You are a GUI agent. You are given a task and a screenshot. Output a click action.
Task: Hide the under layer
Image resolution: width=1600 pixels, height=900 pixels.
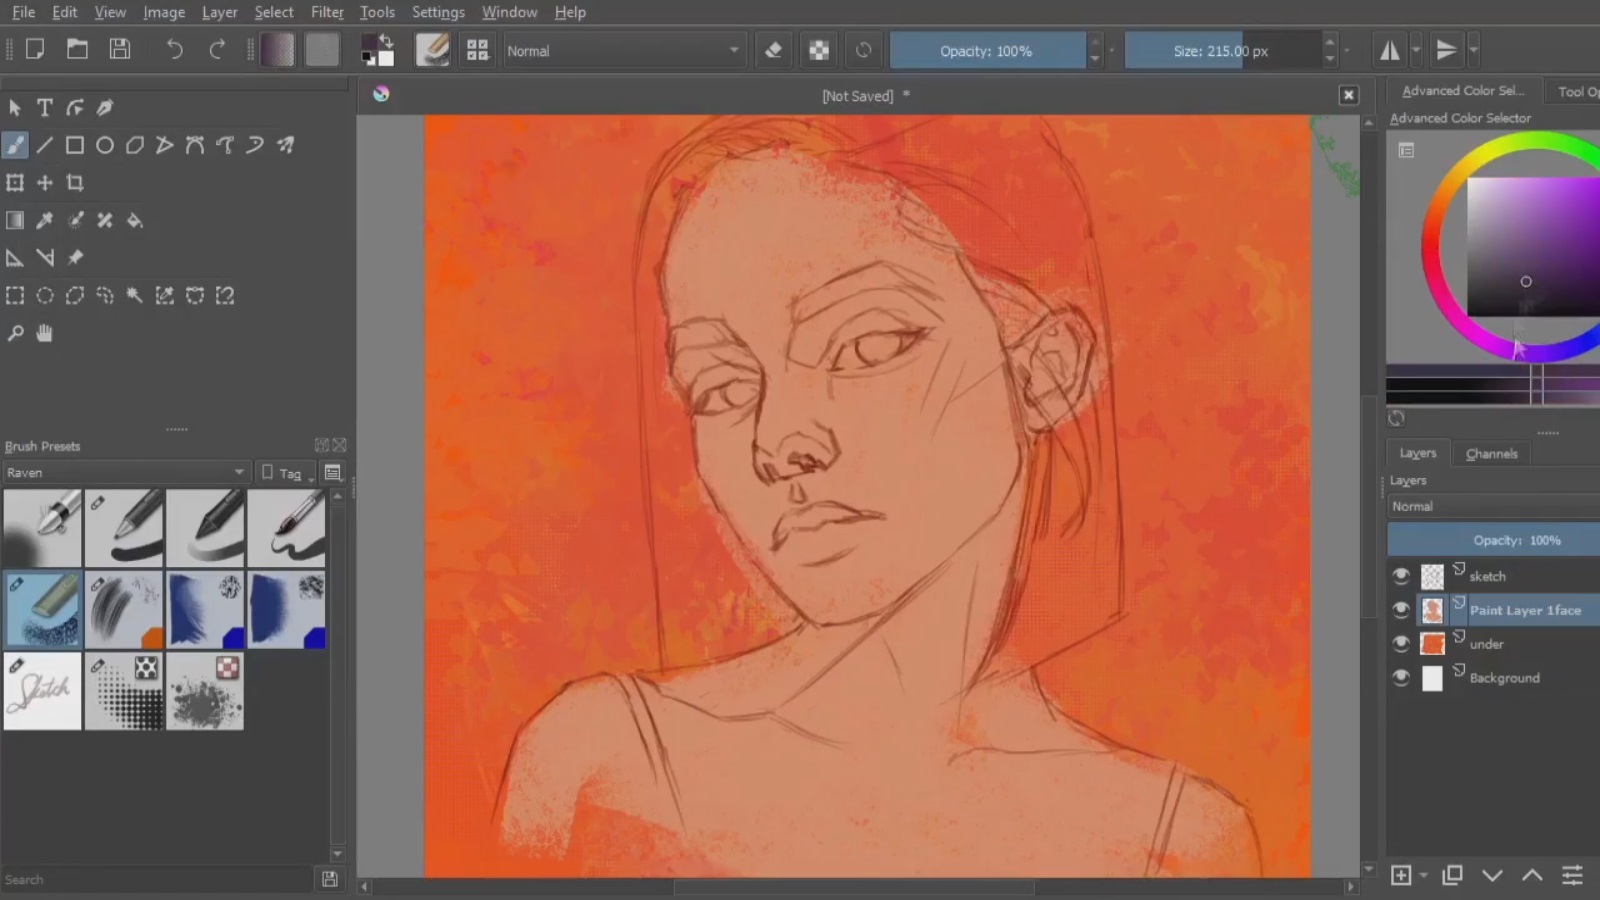point(1401,644)
